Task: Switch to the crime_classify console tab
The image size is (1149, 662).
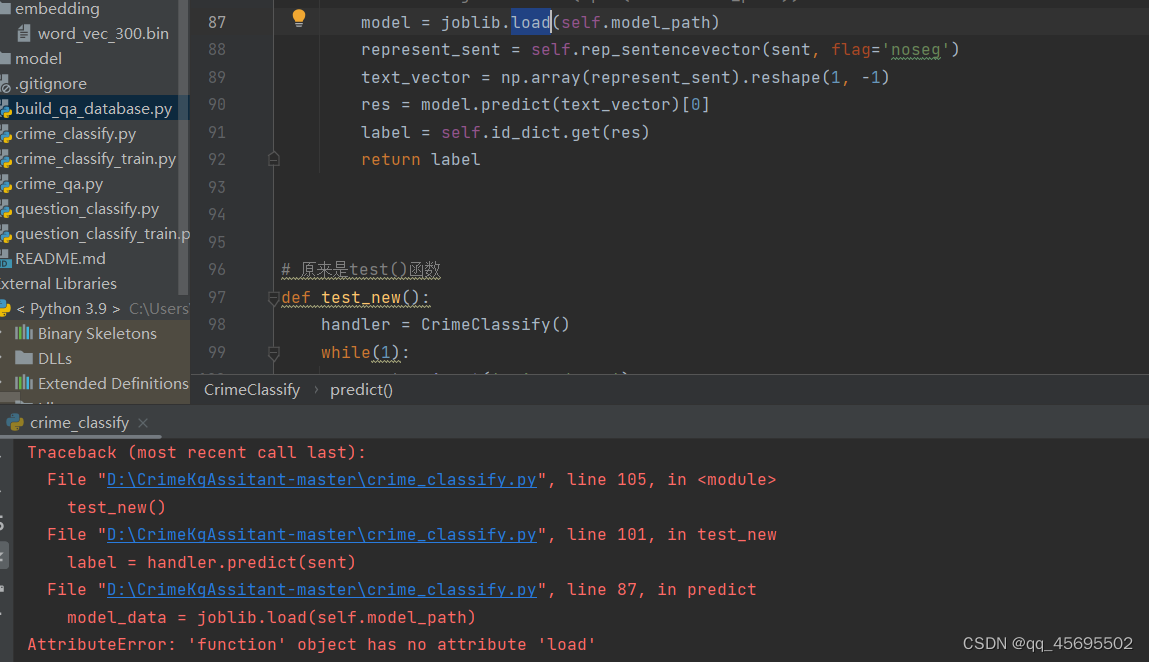Action: tap(80, 422)
